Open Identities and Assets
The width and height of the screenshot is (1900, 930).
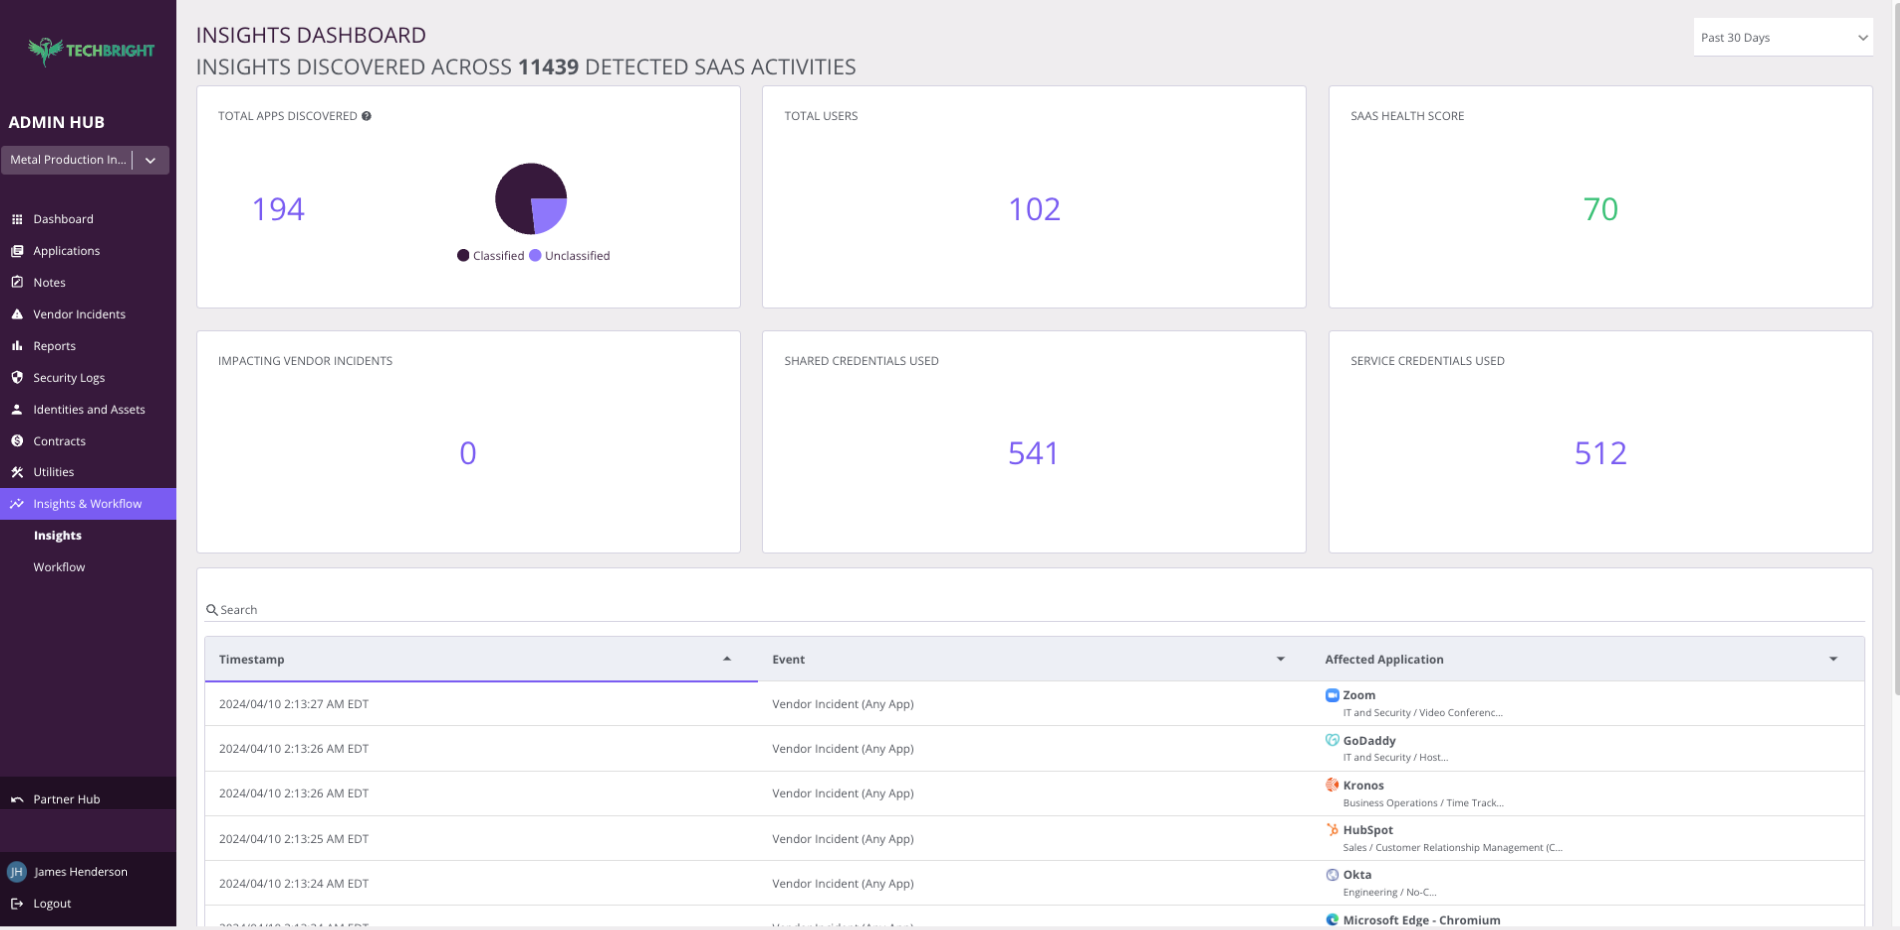click(x=89, y=409)
